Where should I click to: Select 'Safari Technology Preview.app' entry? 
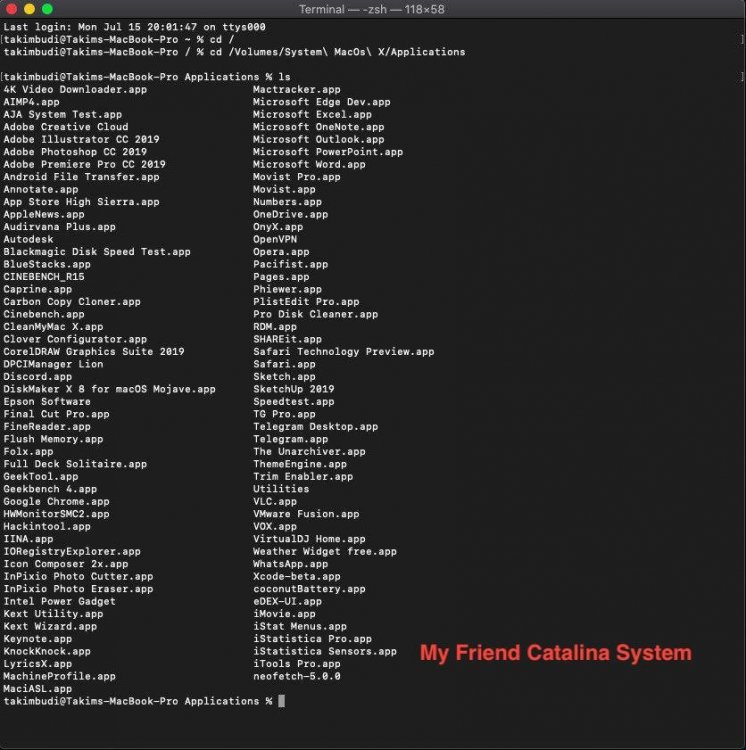344,352
